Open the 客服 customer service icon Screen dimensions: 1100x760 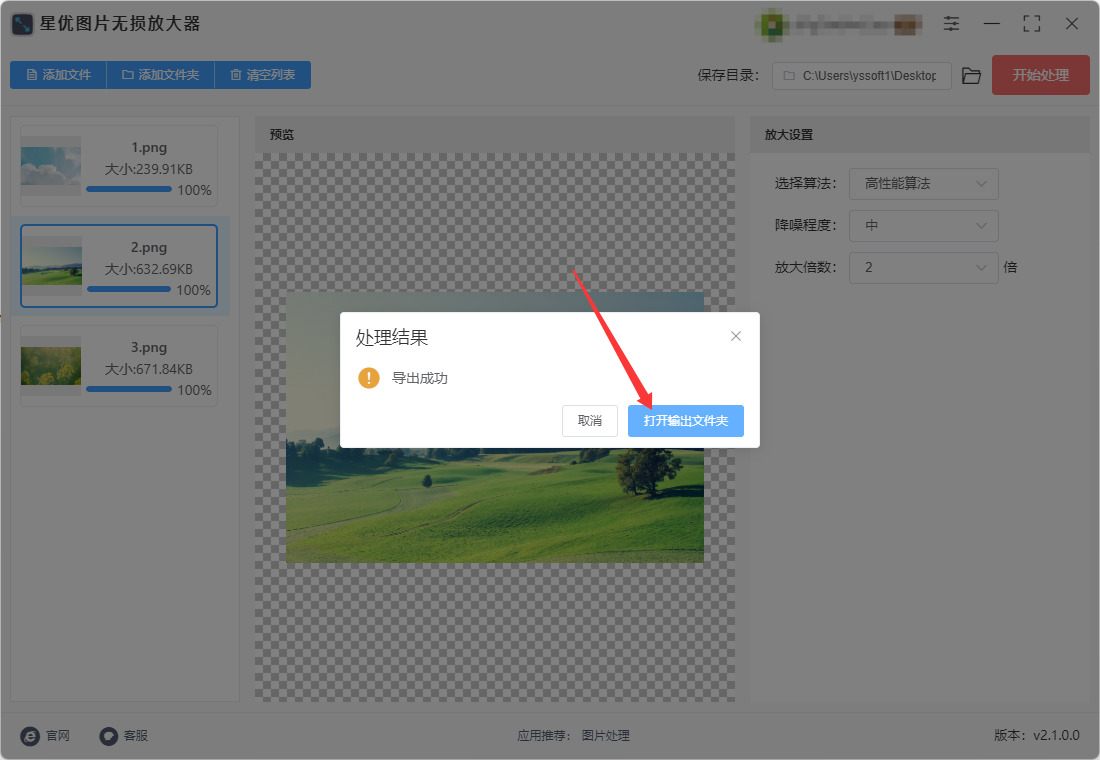pyautogui.click(x=108, y=735)
